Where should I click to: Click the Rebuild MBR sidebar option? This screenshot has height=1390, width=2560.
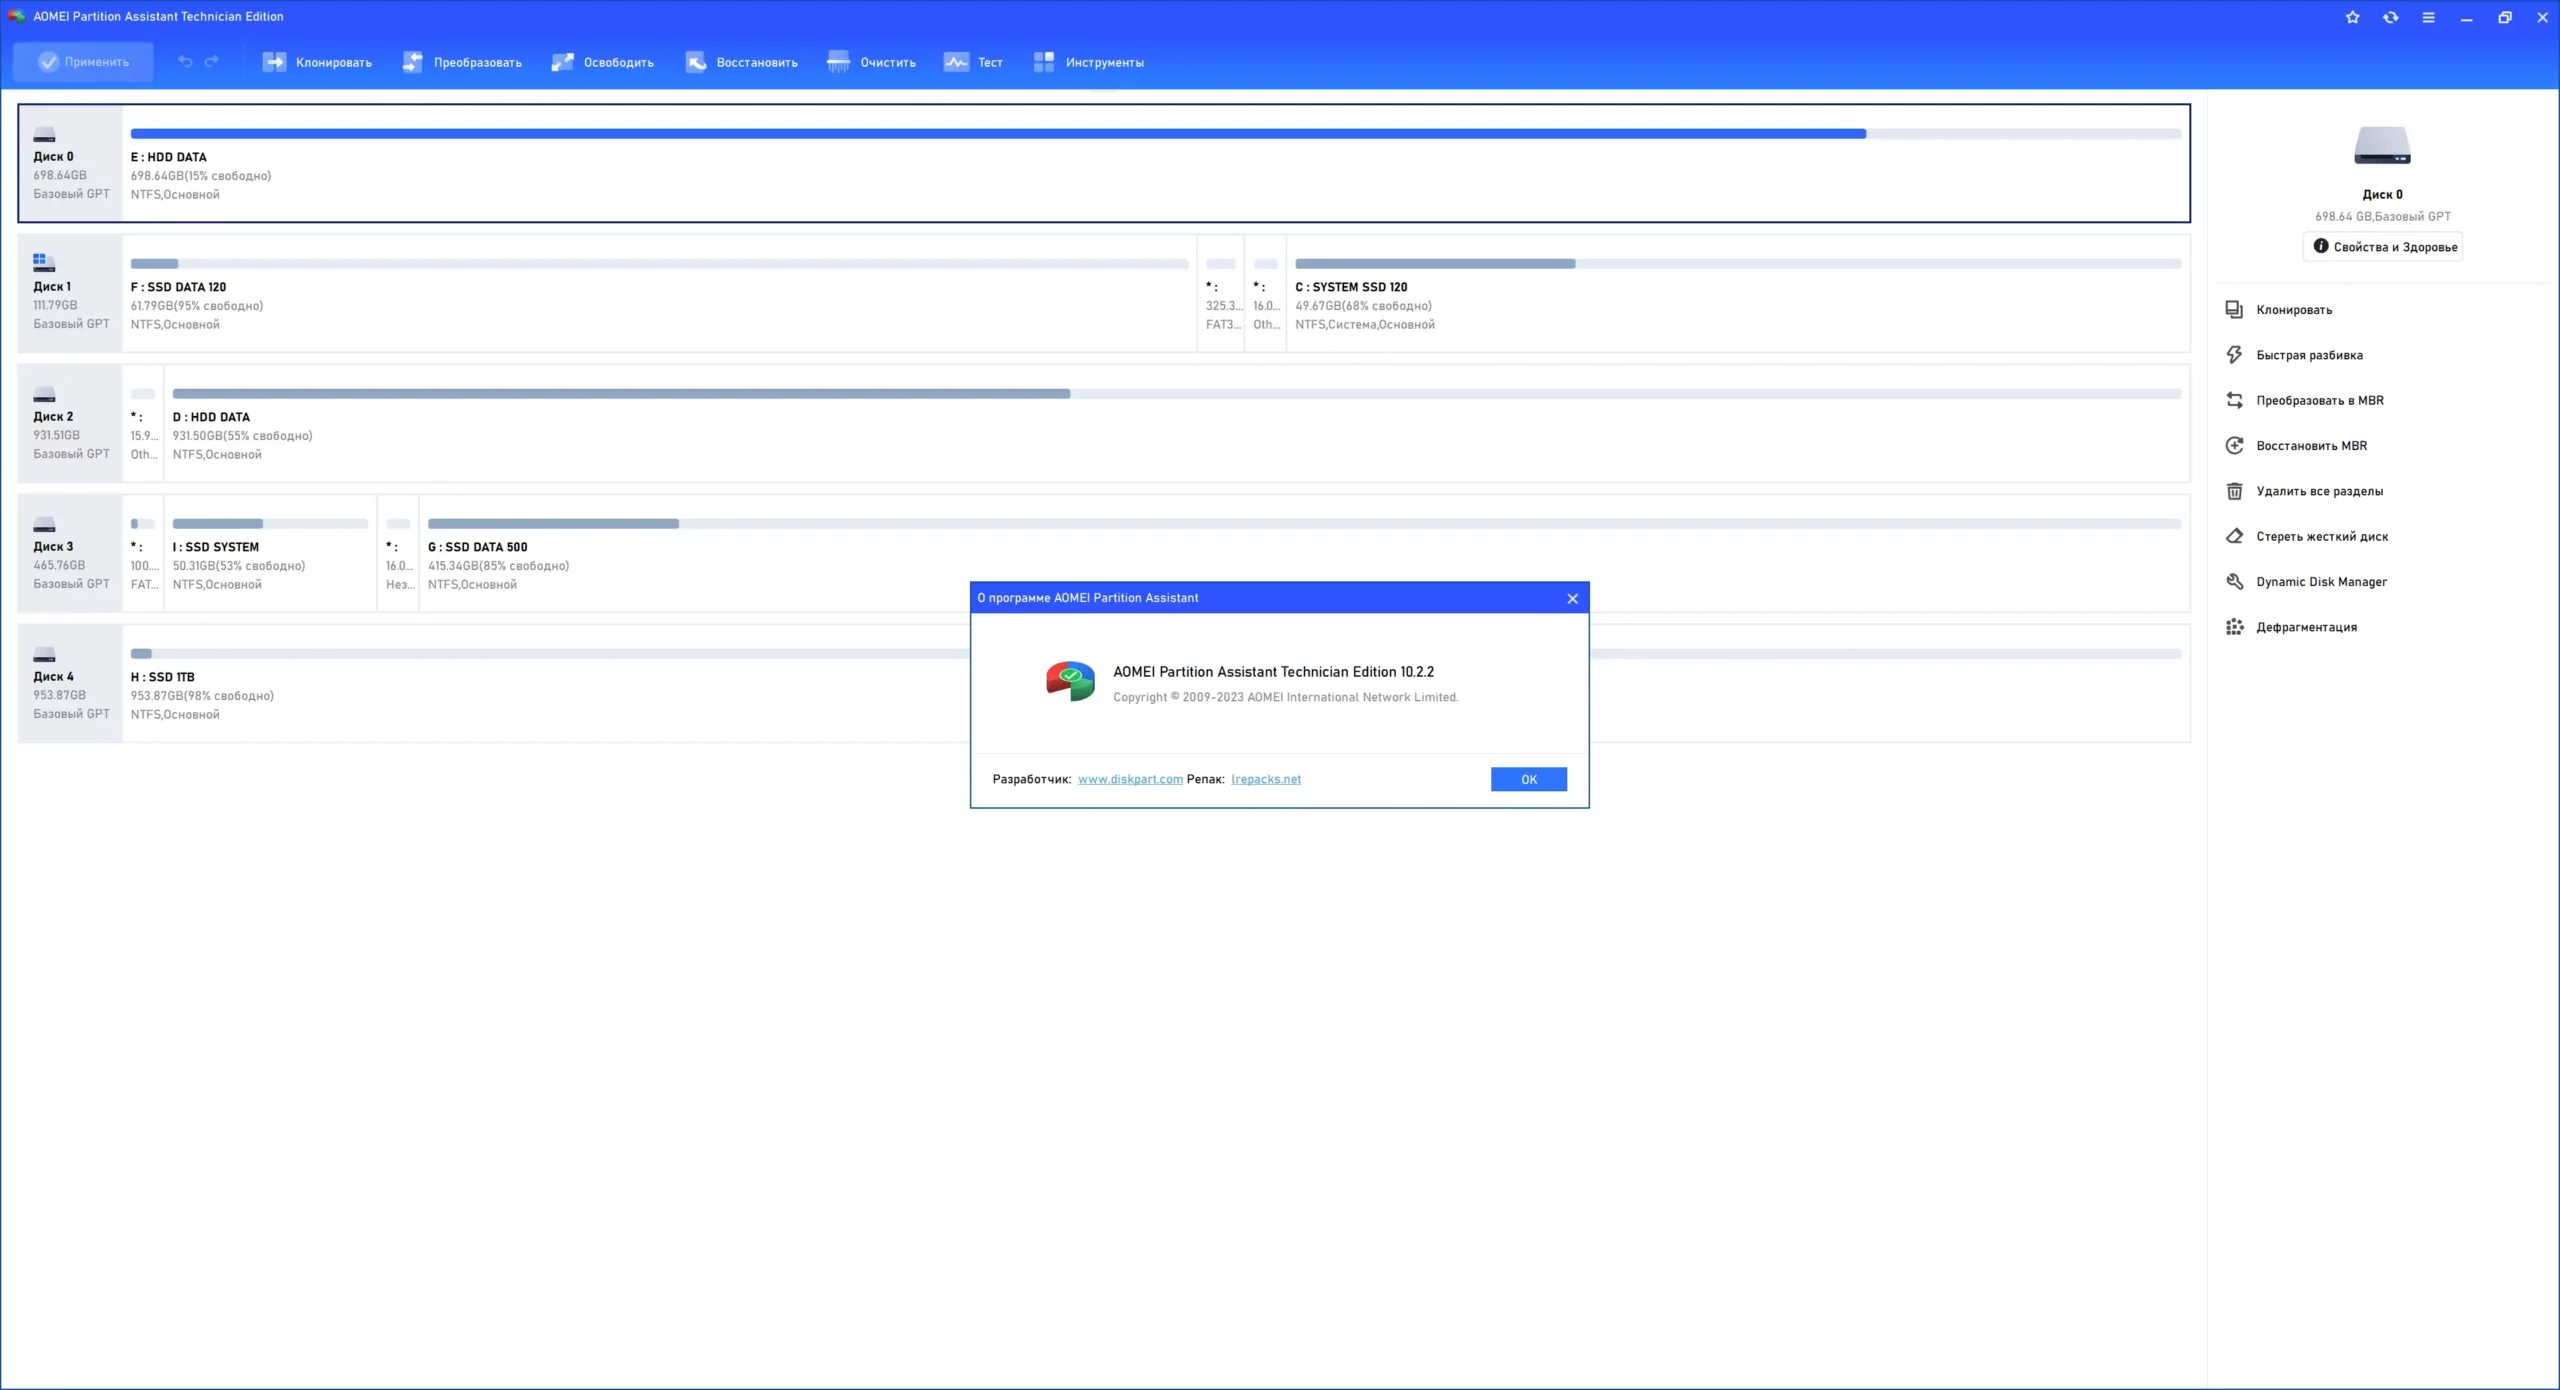coord(2311,446)
